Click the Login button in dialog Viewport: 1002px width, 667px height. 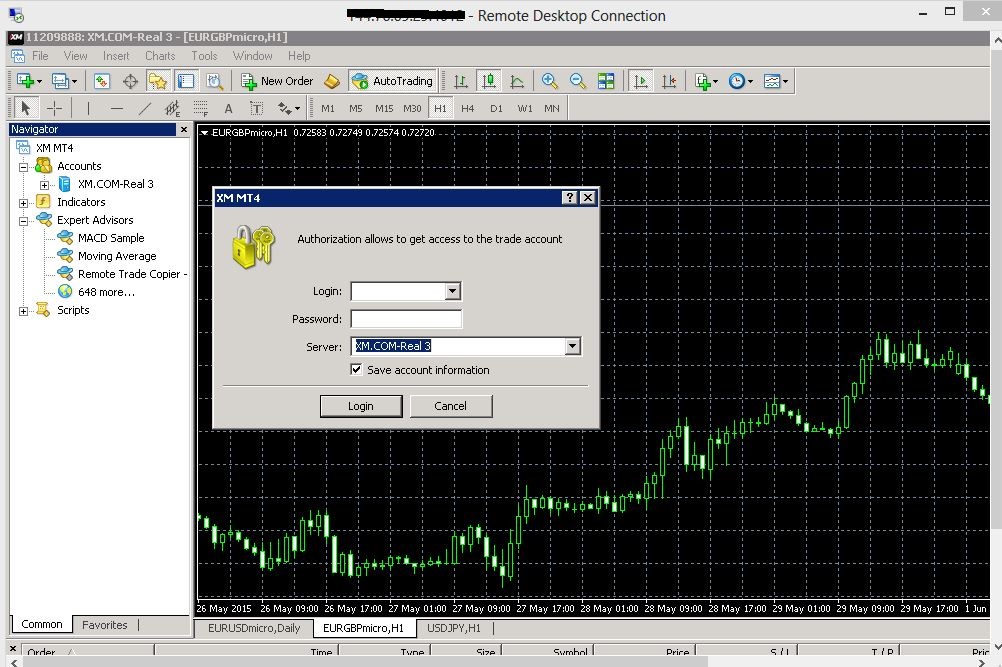(x=361, y=406)
